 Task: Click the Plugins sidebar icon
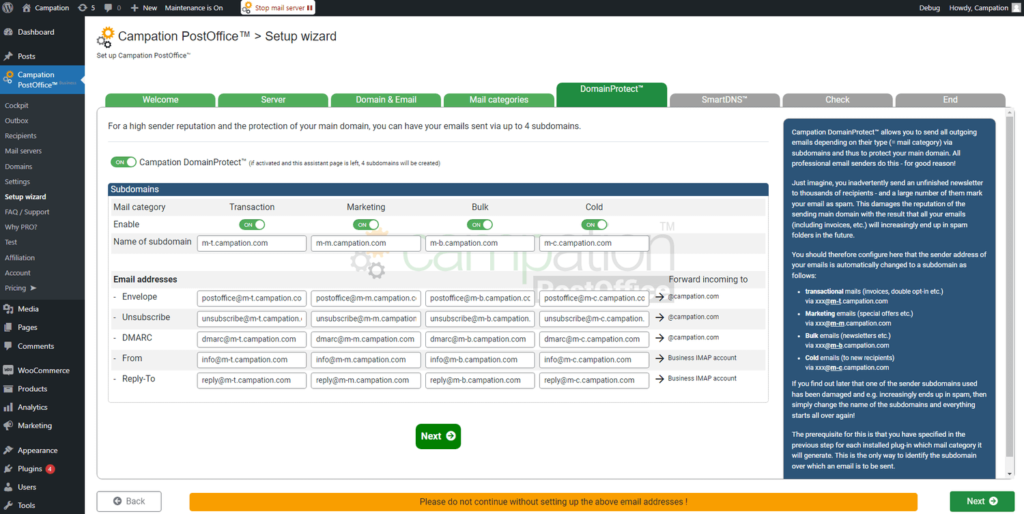point(8,469)
